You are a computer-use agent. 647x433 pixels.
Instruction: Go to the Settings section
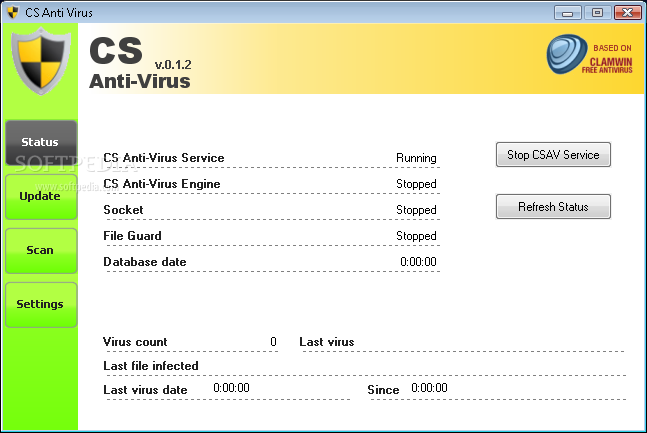point(41,305)
